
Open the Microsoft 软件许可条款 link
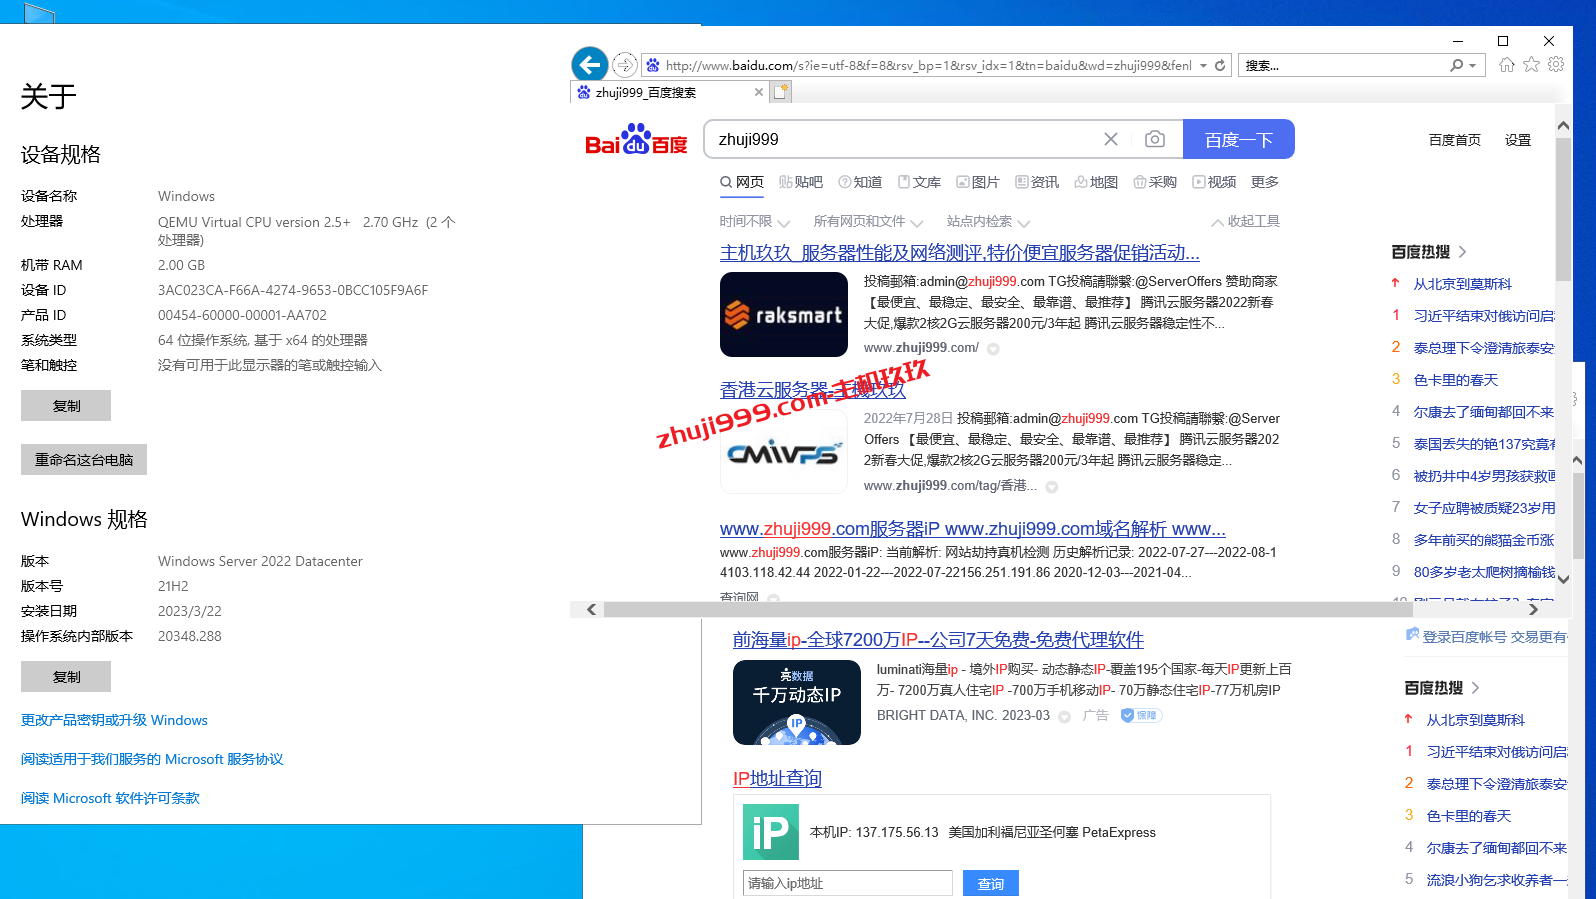click(x=110, y=798)
